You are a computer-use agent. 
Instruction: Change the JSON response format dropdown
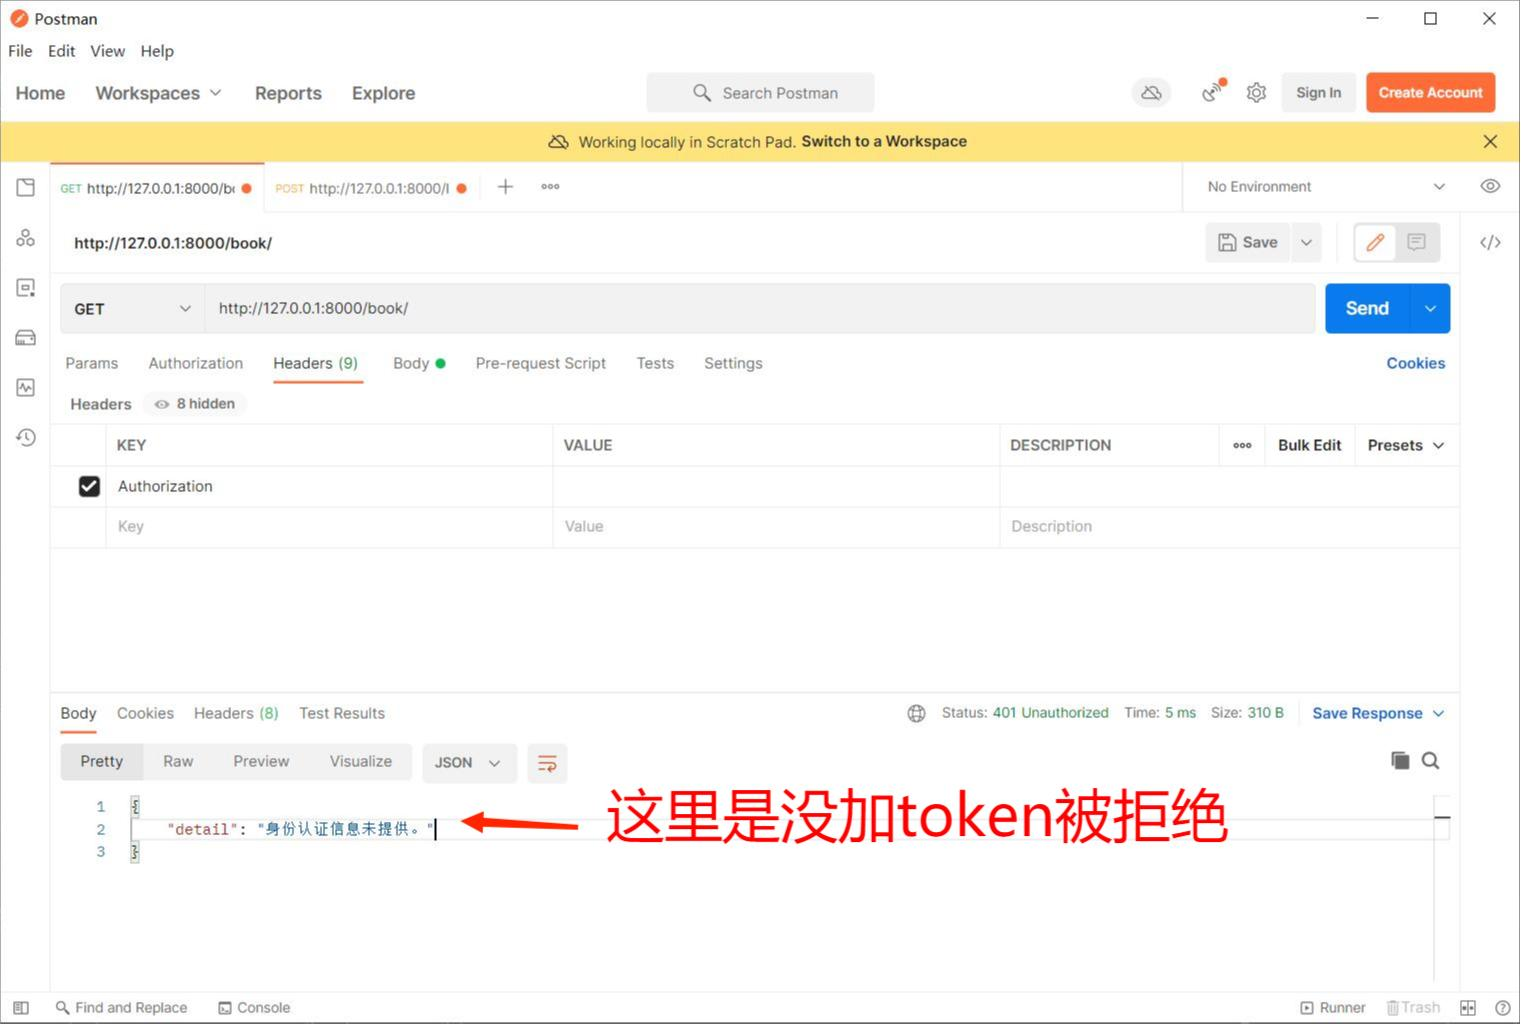(468, 762)
